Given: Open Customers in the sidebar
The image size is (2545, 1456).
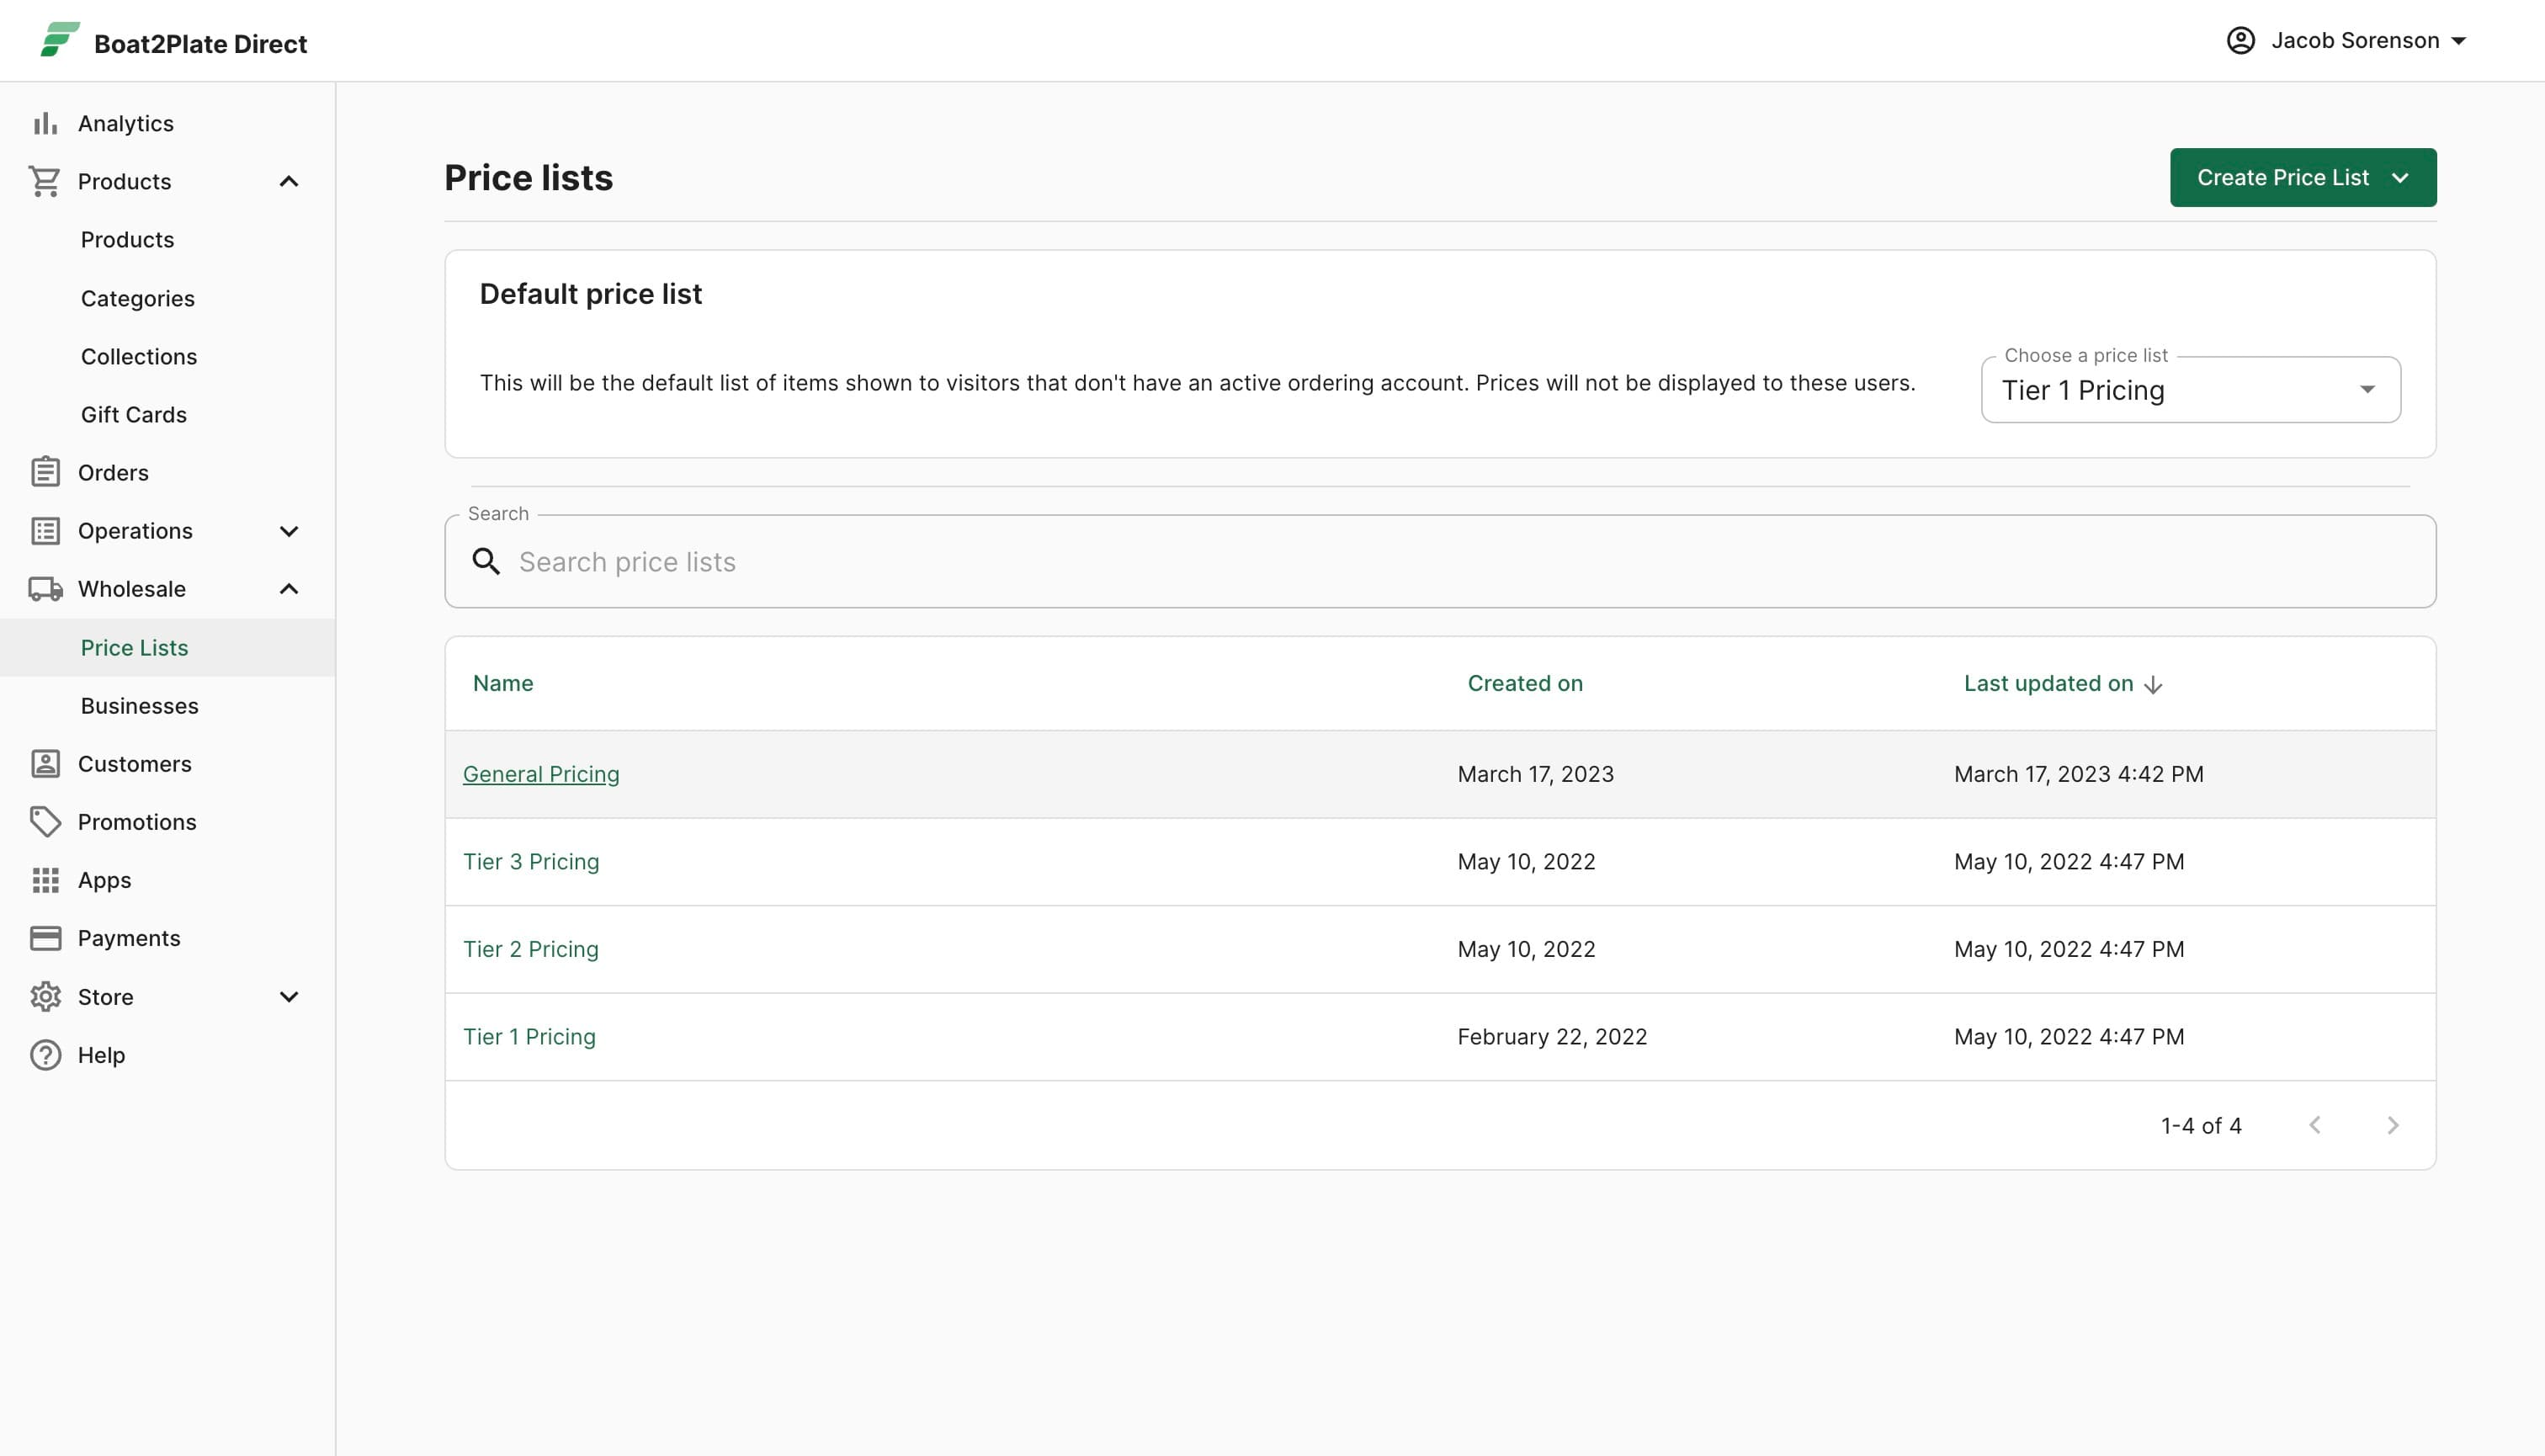Looking at the screenshot, I should click(135, 764).
